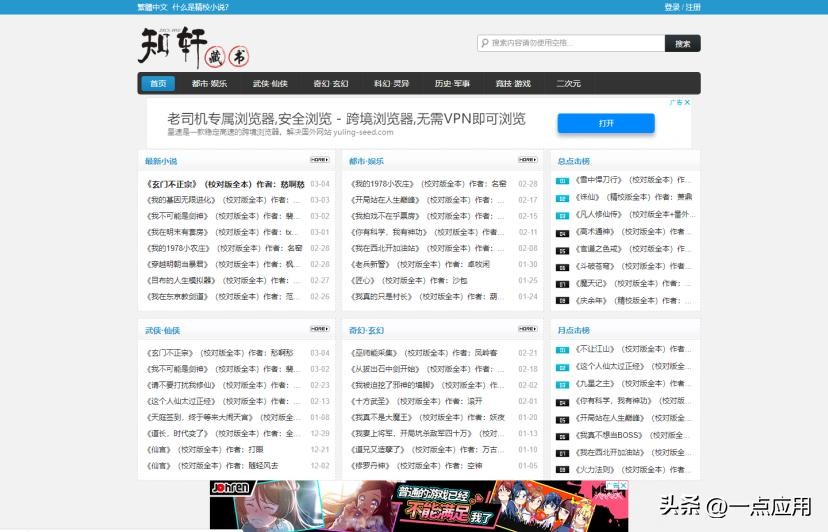The width and height of the screenshot is (828, 532).
Task: Click MORE icon in 奇幻·玄幻 section
Action: (527, 329)
